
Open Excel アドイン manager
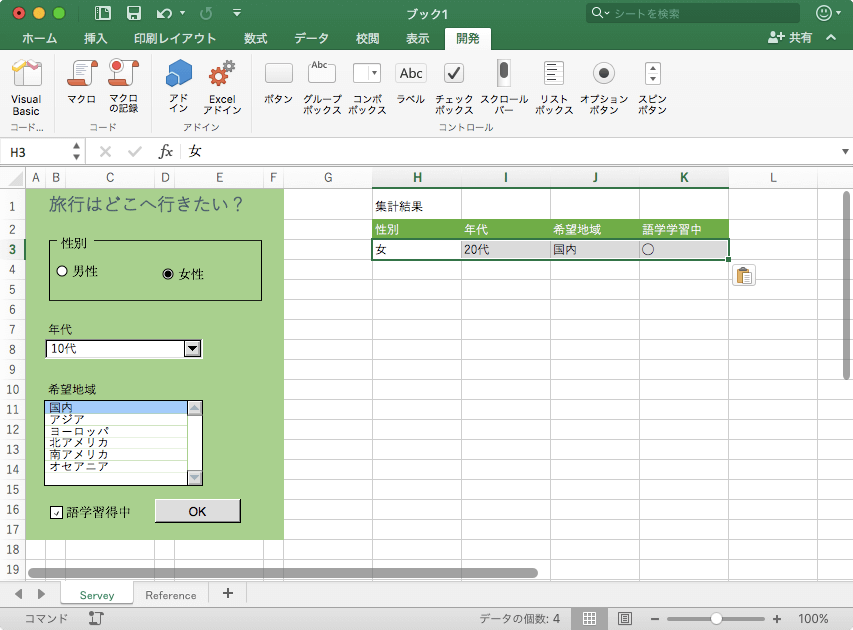[x=222, y=87]
